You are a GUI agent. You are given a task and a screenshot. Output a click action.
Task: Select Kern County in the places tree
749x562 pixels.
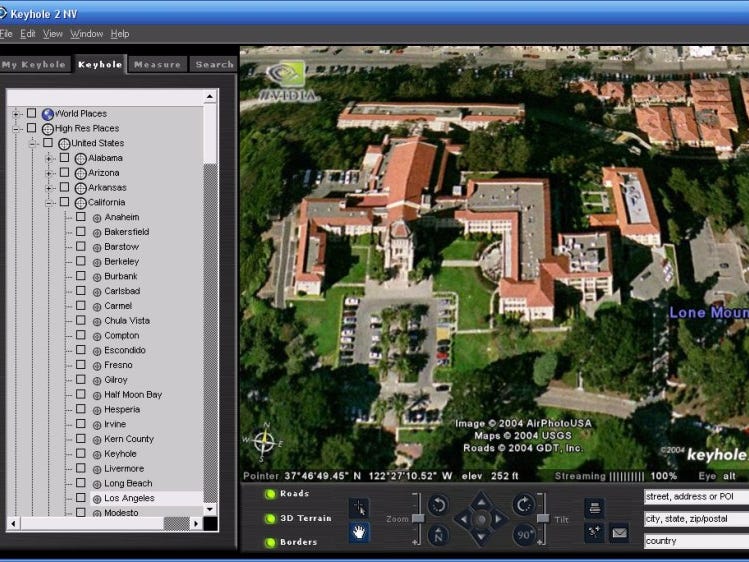coord(129,439)
